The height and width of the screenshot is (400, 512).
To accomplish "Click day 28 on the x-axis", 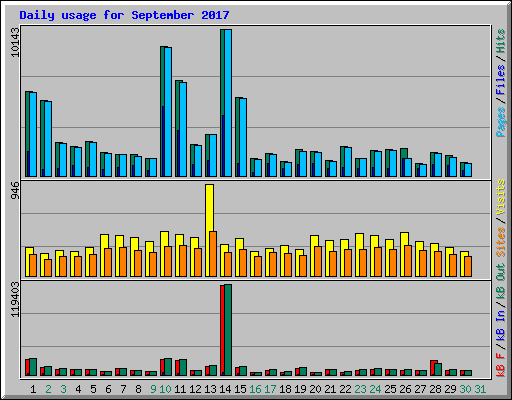I will [435, 389].
